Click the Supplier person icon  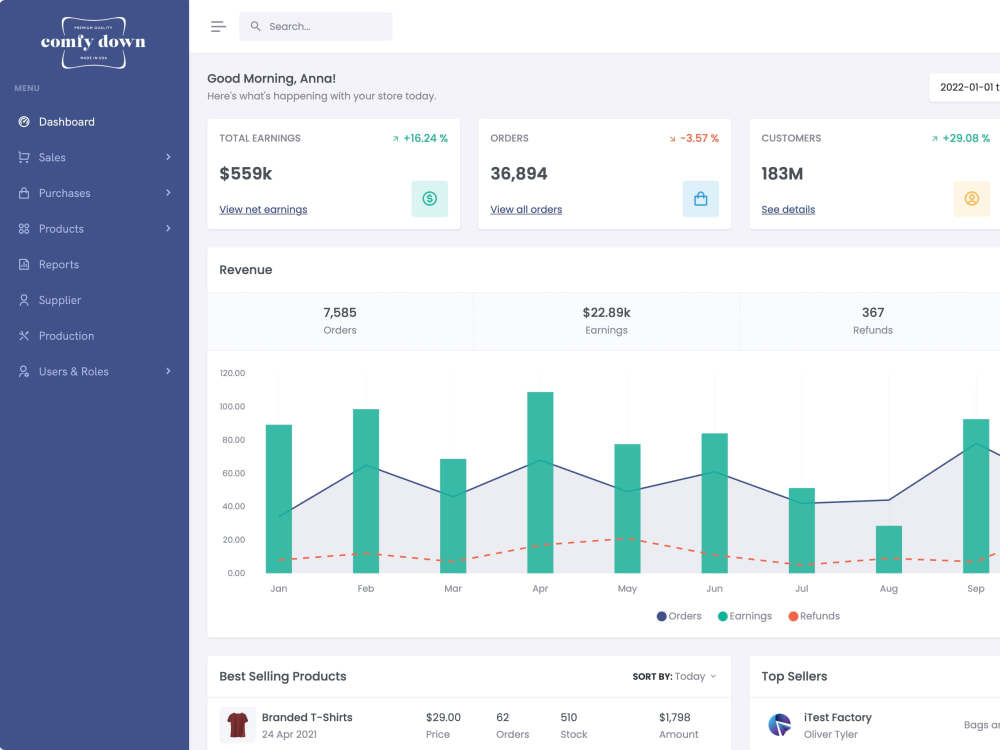coord(24,300)
